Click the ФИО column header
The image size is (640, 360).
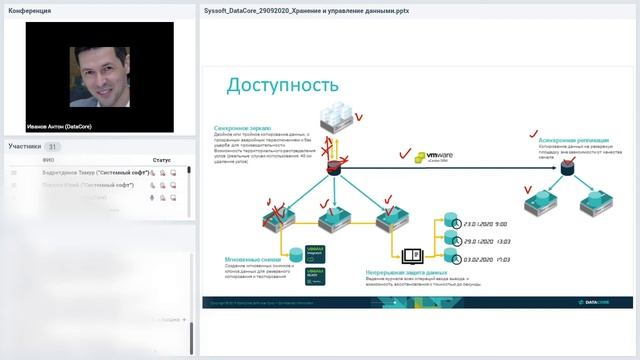(x=48, y=160)
